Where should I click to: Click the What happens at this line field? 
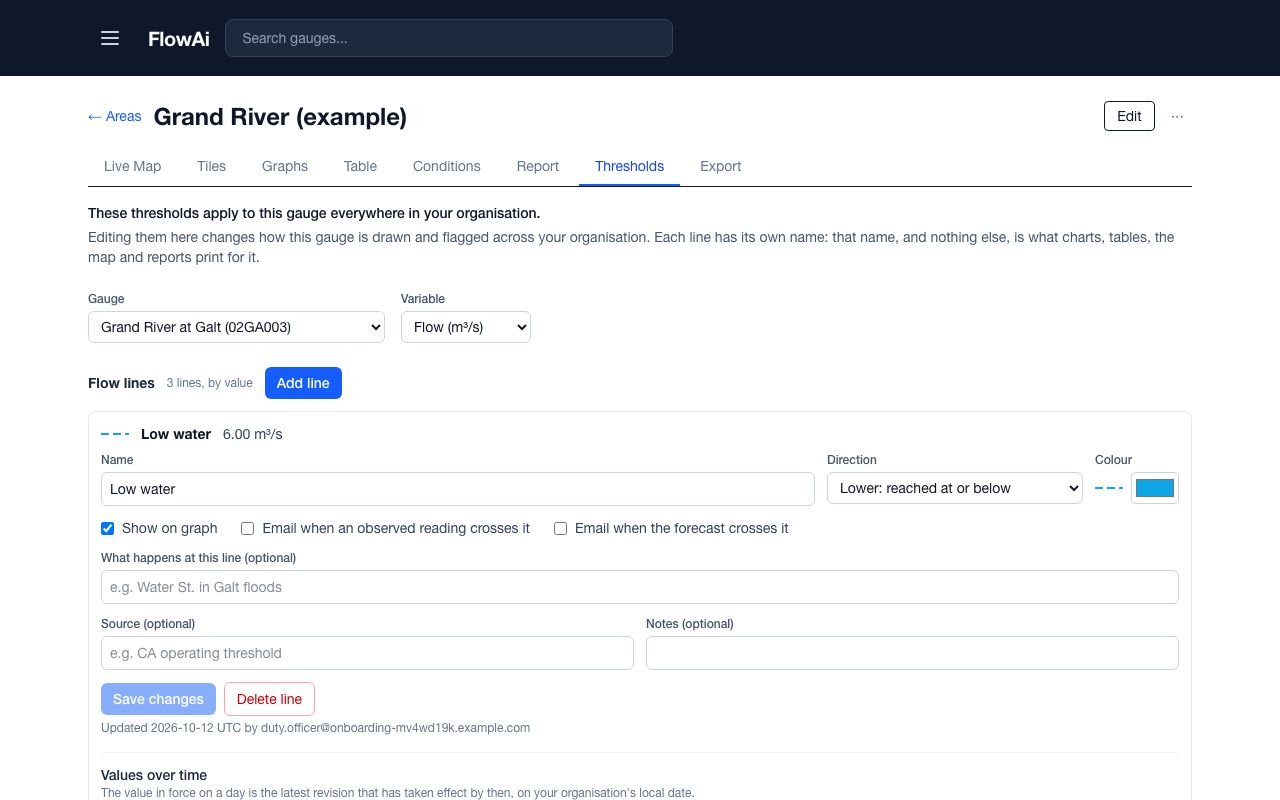point(640,587)
